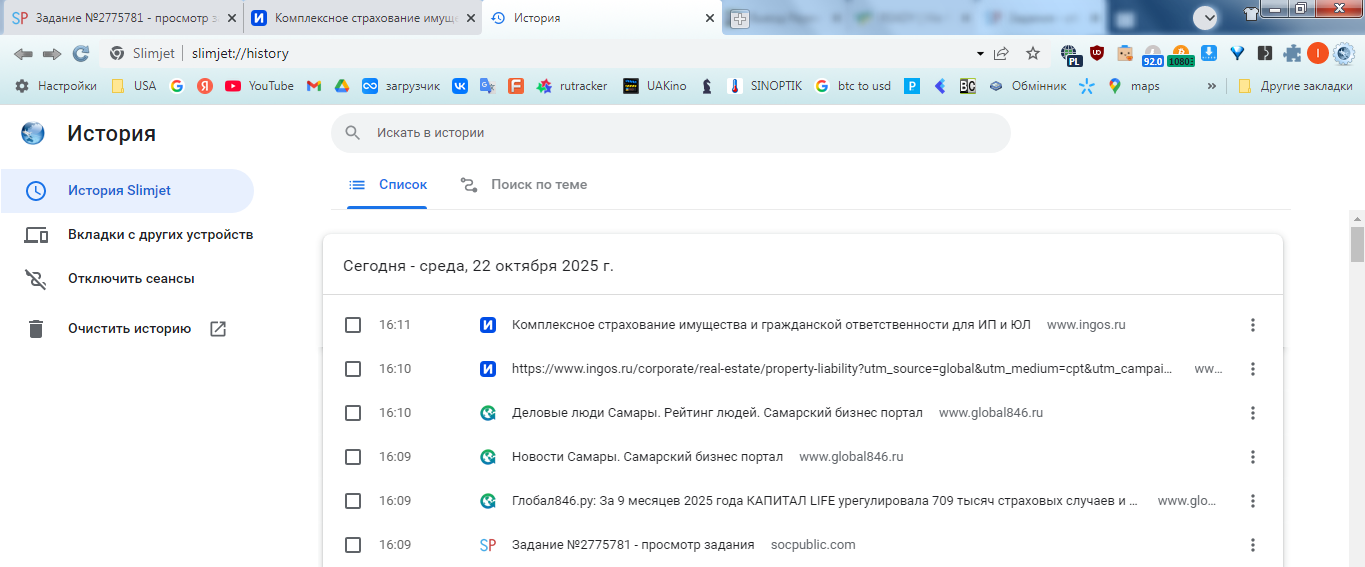The image size is (1365, 567).
Task: Open the Google Drive bookmark icon
Action: [x=341, y=86]
